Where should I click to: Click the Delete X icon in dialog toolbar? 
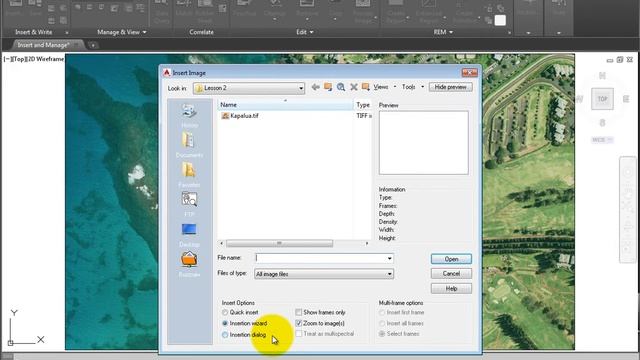[354, 87]
